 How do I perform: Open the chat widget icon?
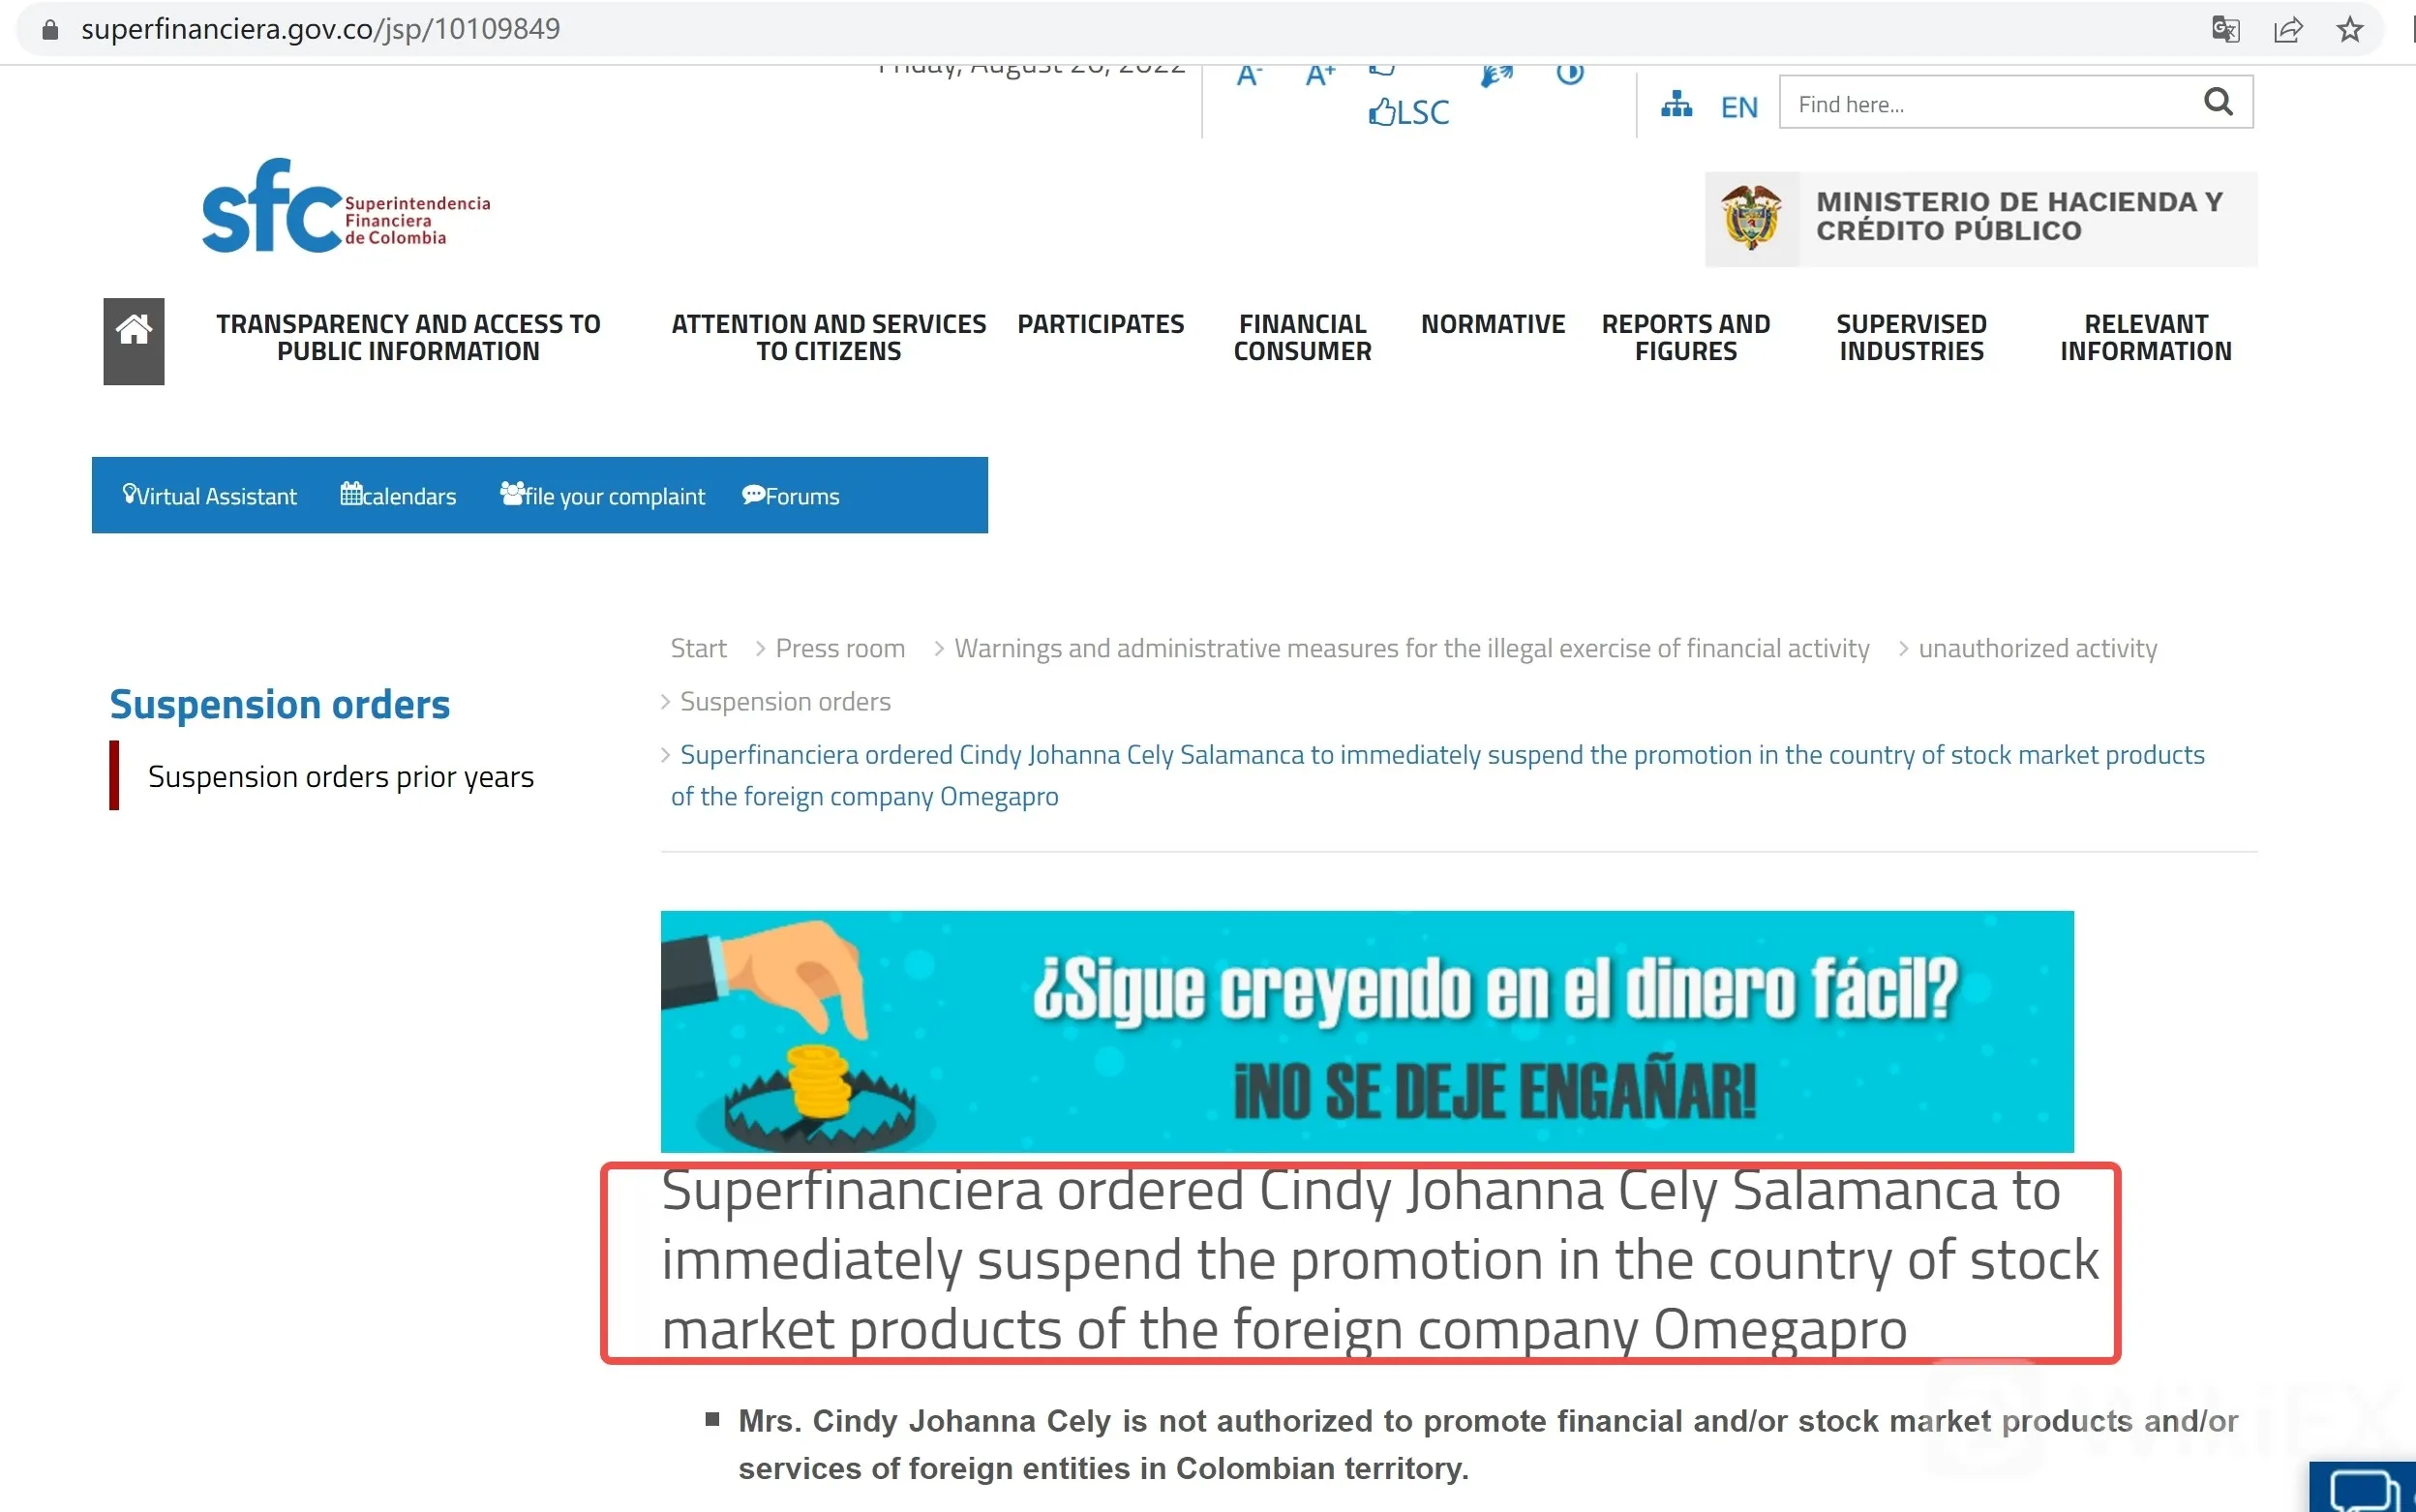[2365, 1490]
